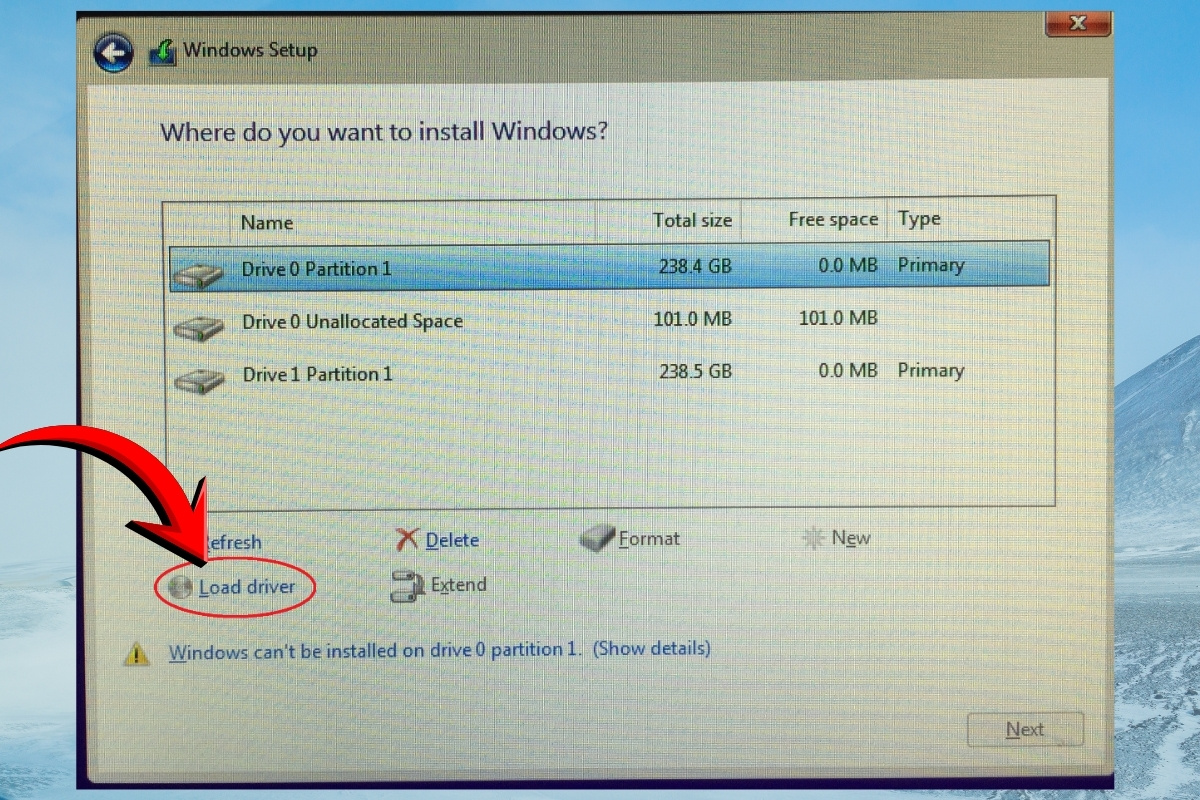
Task: Click the Next button
Action: point(1025,730)
